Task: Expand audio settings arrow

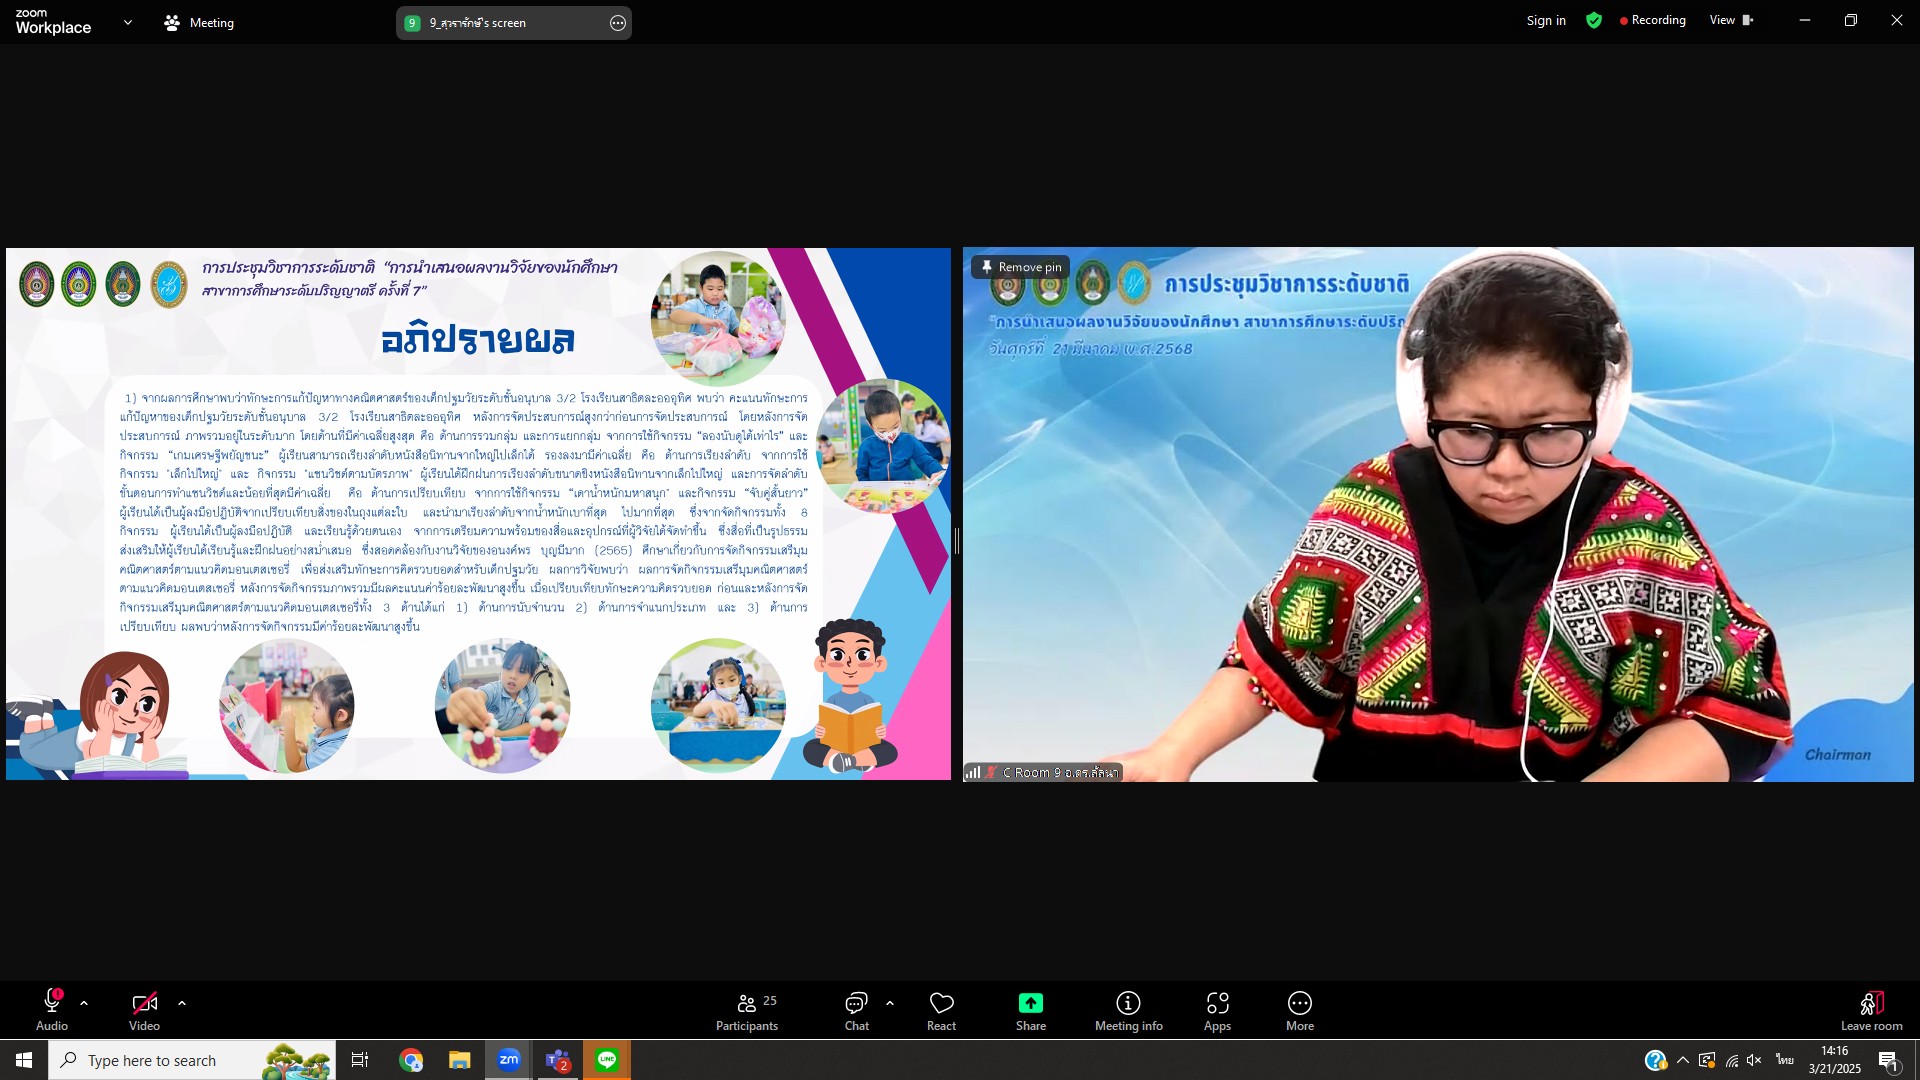Action: (x=84, y=1002)
